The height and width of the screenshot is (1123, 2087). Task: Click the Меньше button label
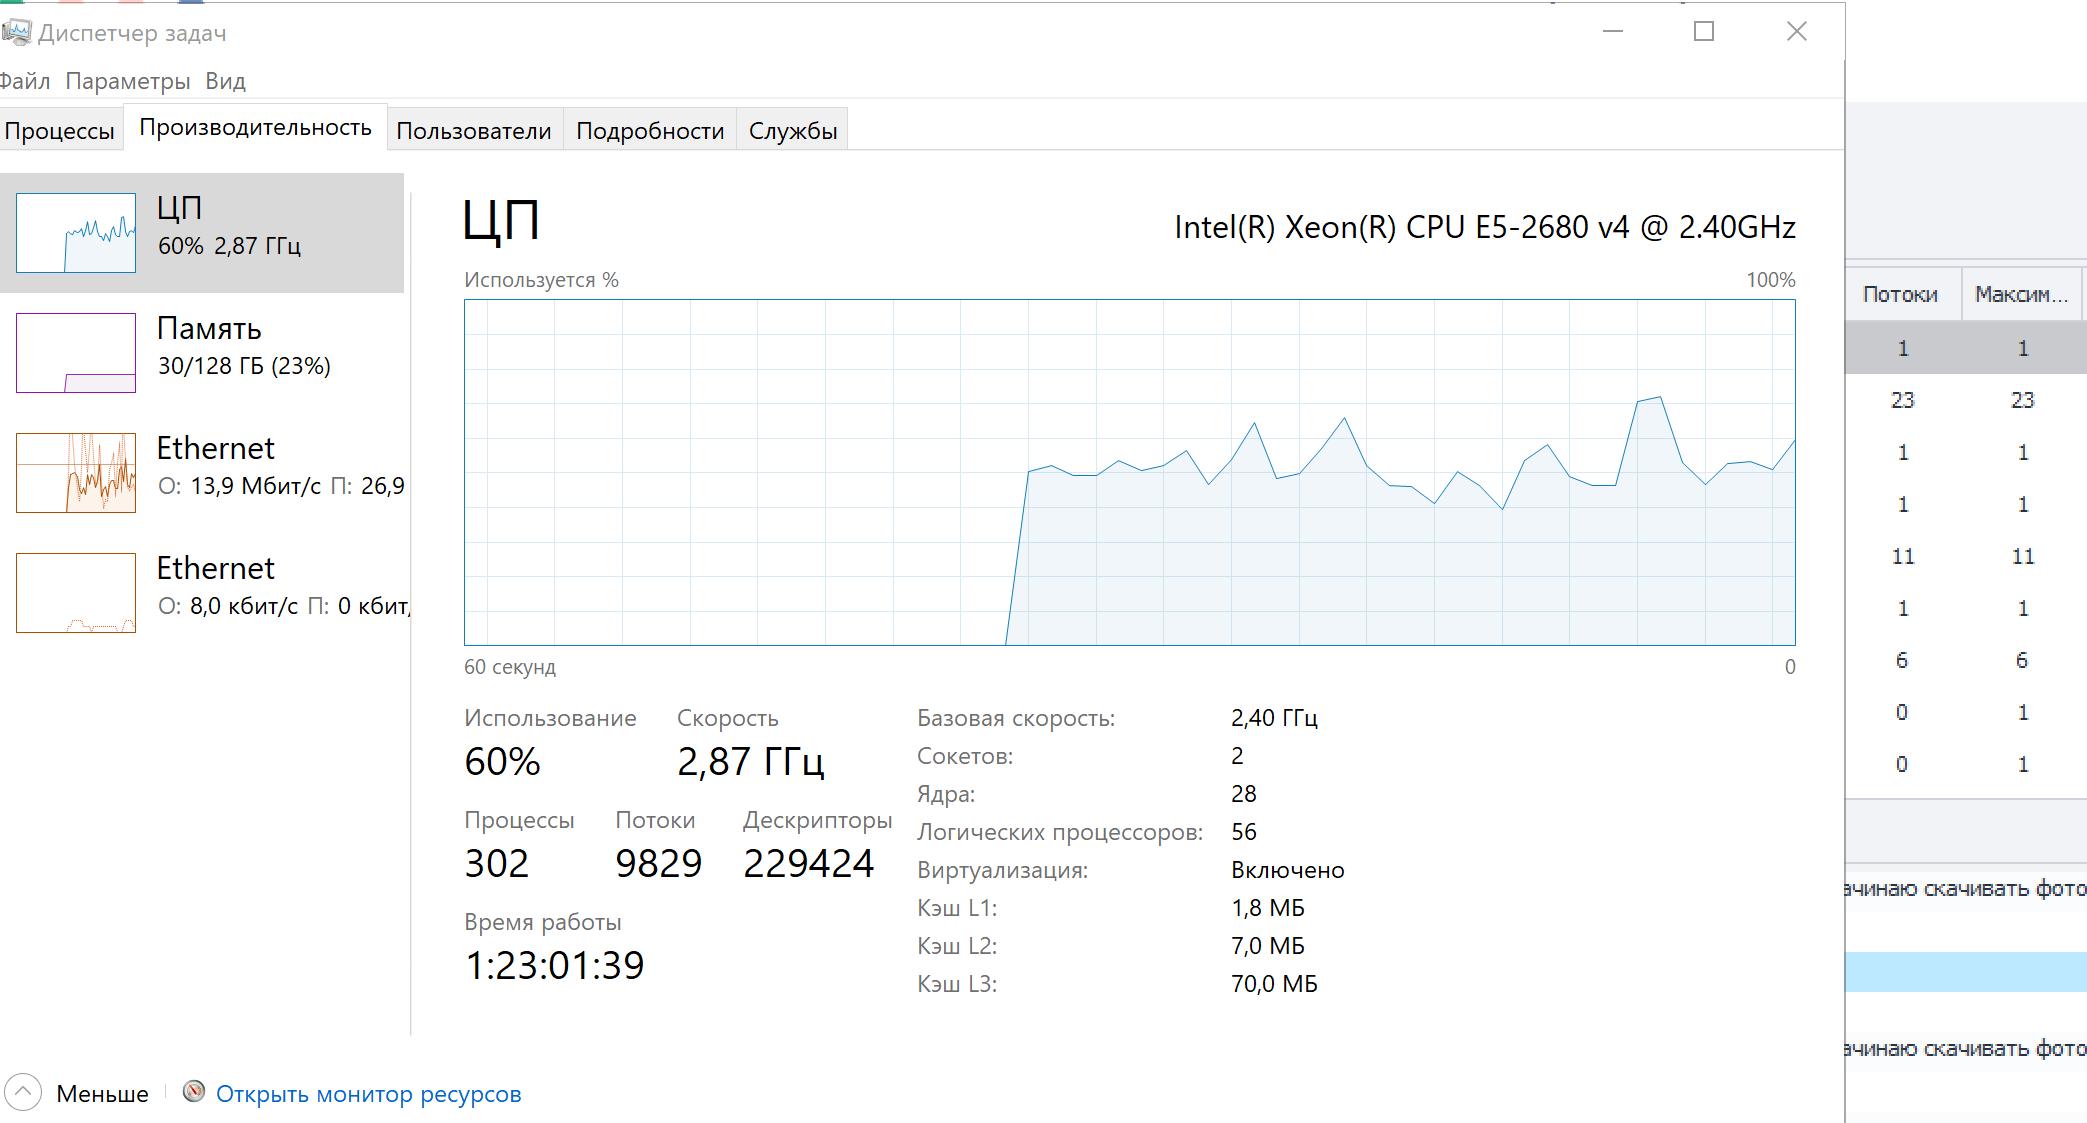[102, 1094]
